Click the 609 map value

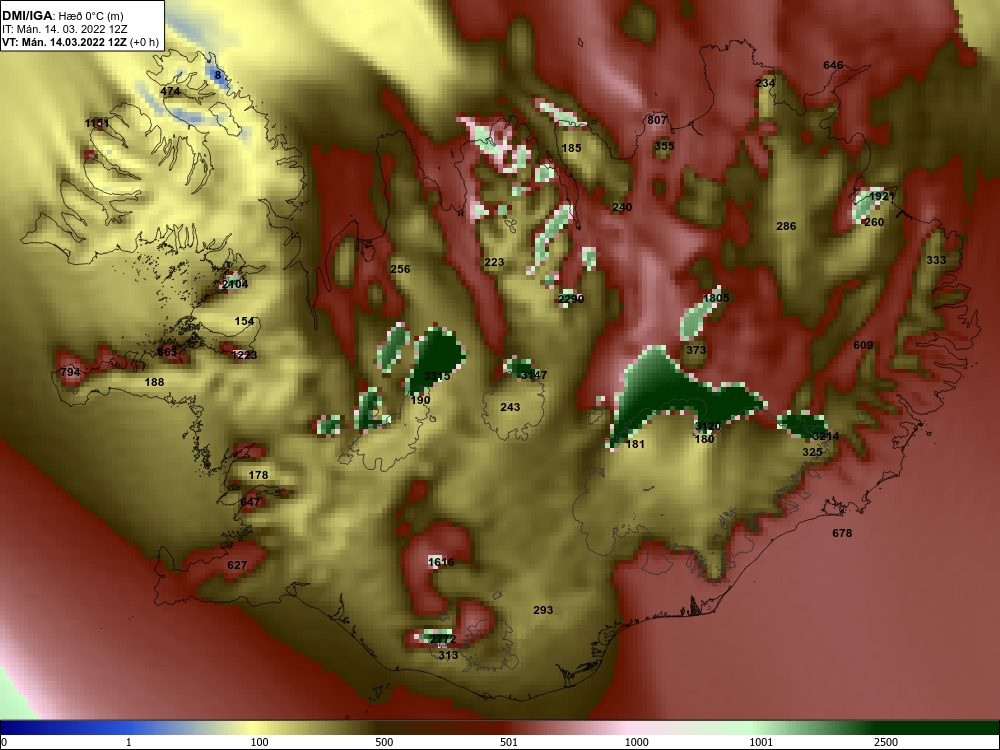tap(863, 345)
